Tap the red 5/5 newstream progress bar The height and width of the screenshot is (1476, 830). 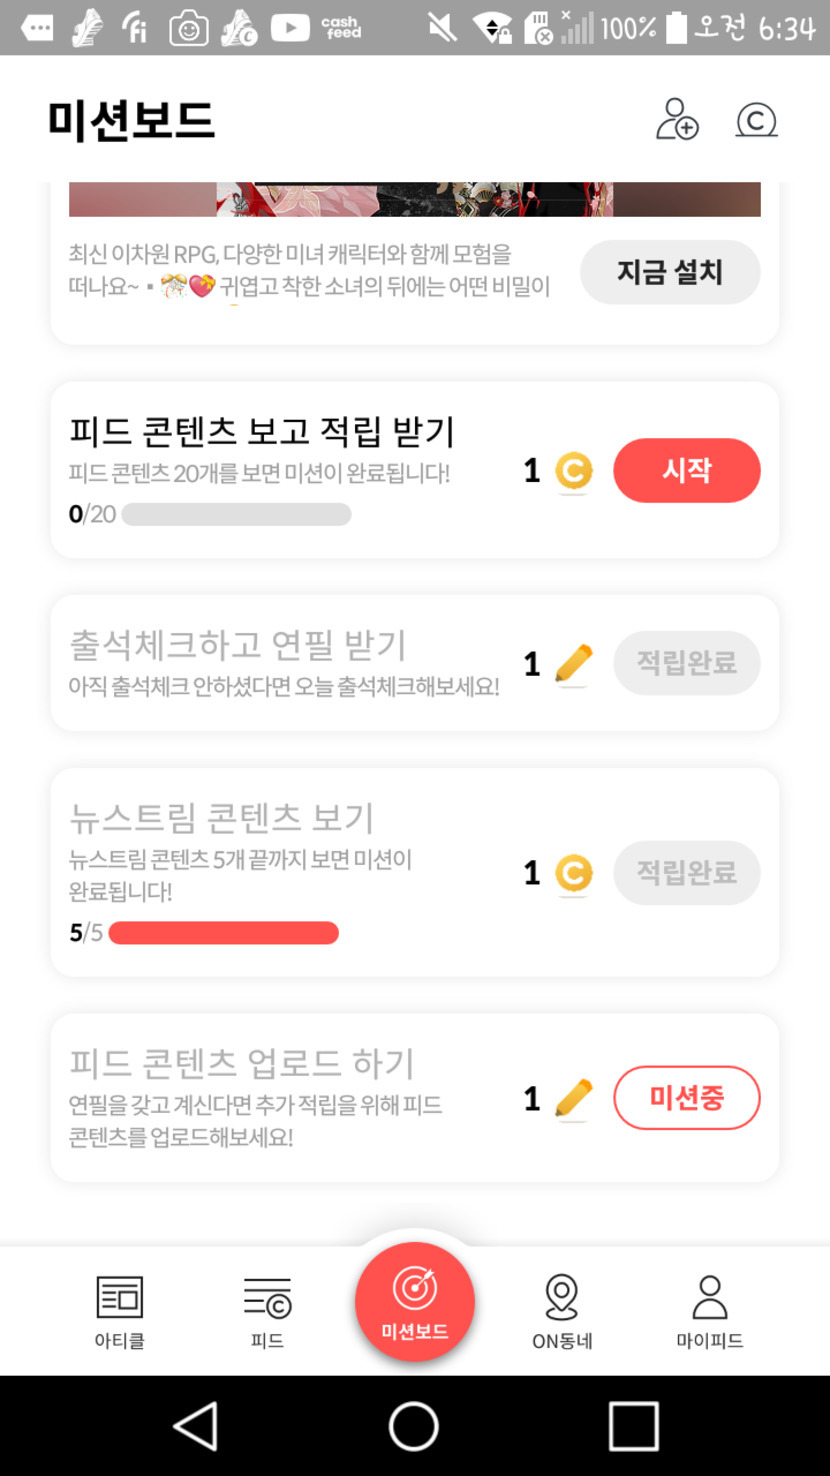point(223,933)
